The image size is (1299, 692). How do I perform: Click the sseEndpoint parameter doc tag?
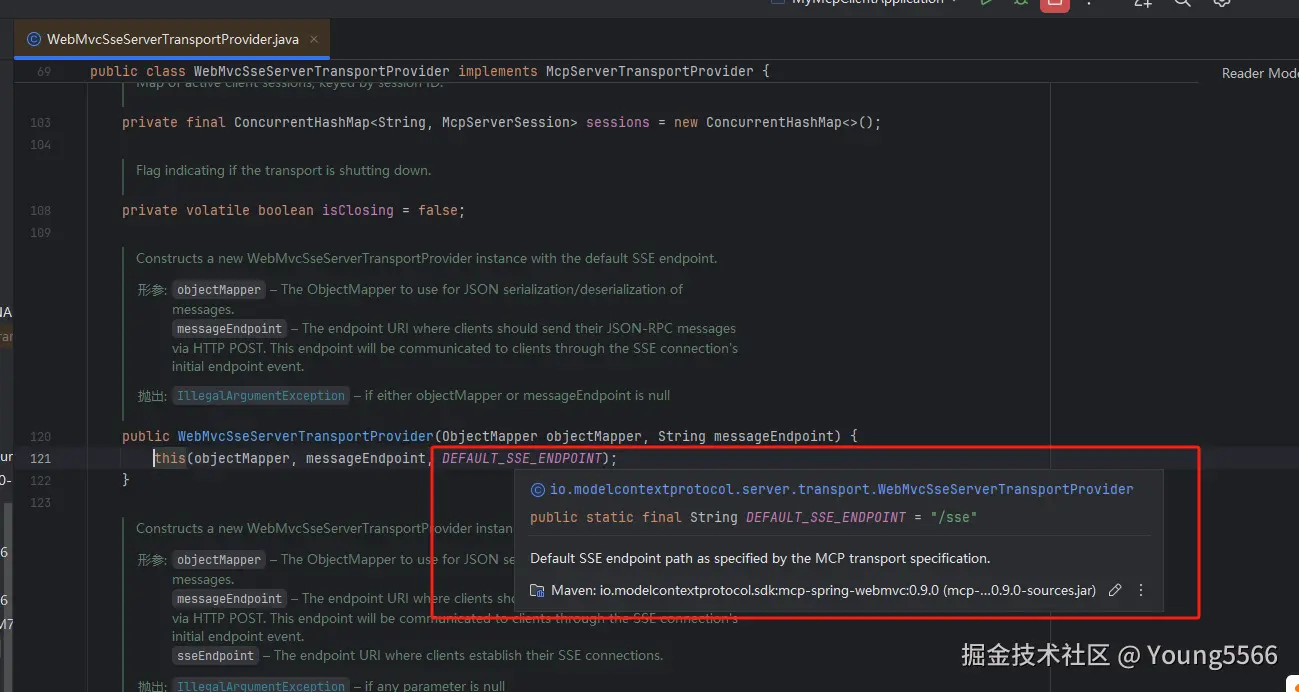216,656
